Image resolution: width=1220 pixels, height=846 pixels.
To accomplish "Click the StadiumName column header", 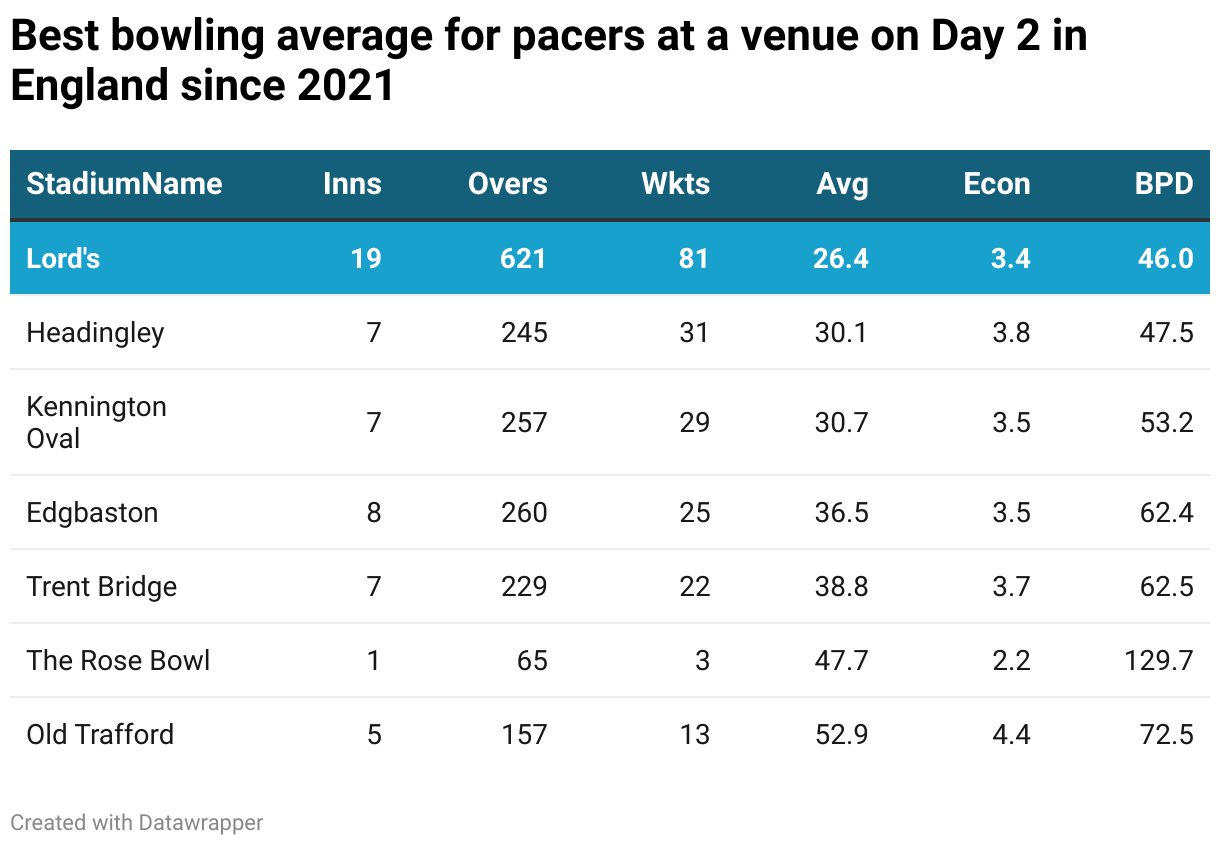I will tap(124, 184).
